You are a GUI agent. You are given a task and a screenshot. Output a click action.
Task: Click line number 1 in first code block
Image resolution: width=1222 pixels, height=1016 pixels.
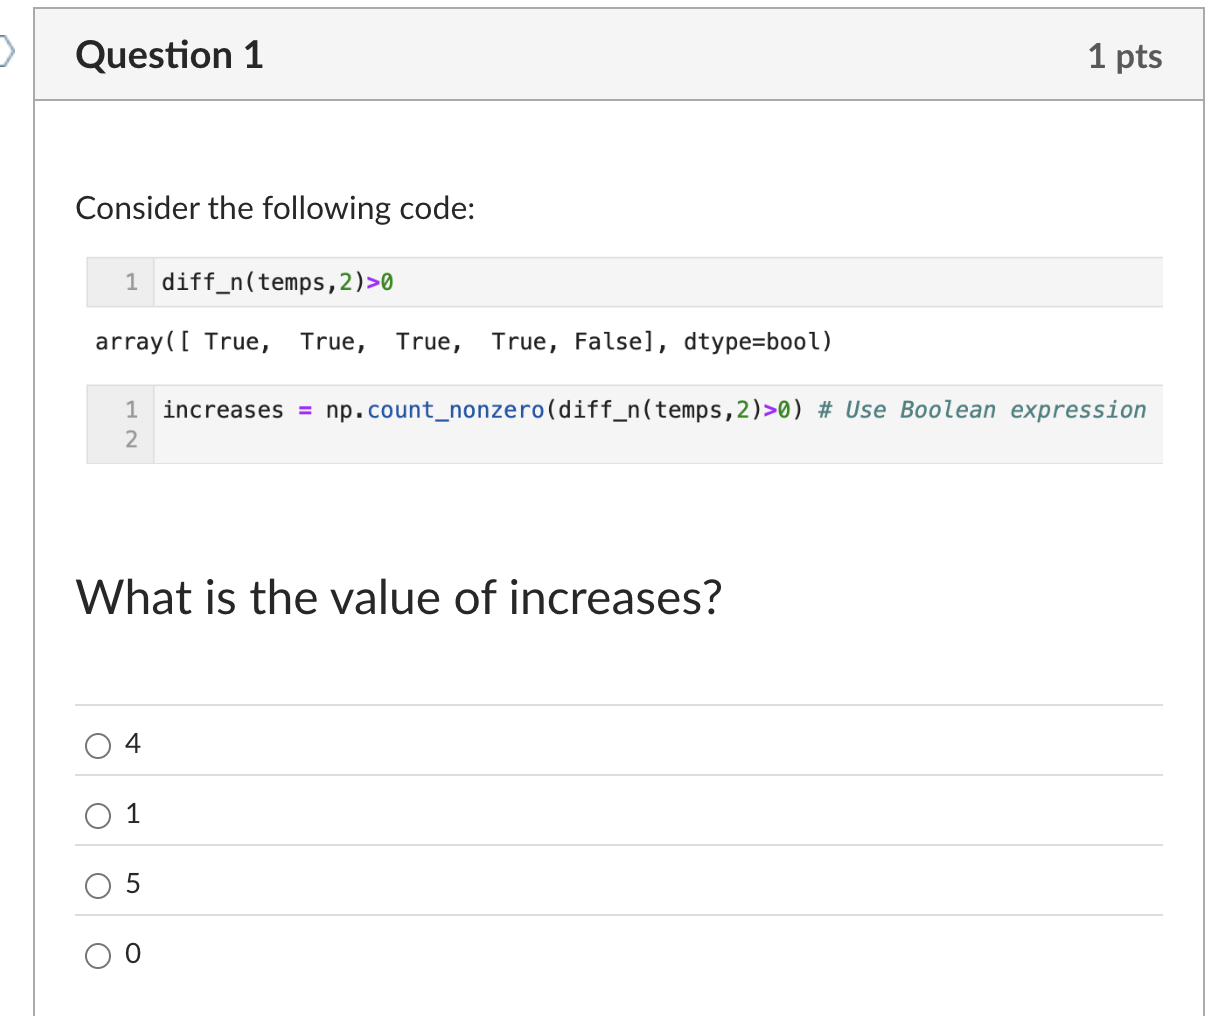(x=131, y=282)
